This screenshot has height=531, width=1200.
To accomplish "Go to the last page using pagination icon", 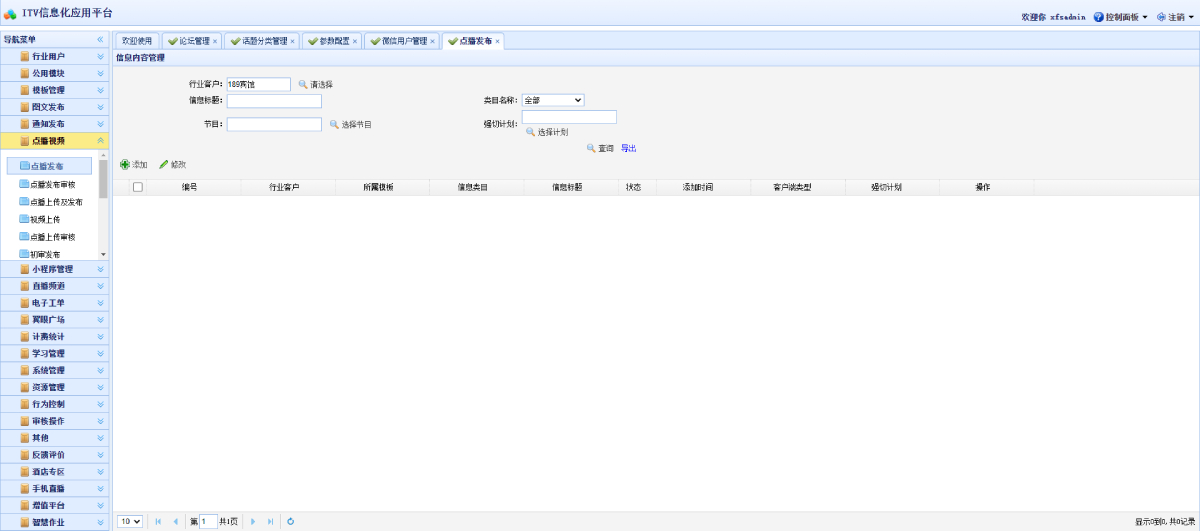I will 270,521.
